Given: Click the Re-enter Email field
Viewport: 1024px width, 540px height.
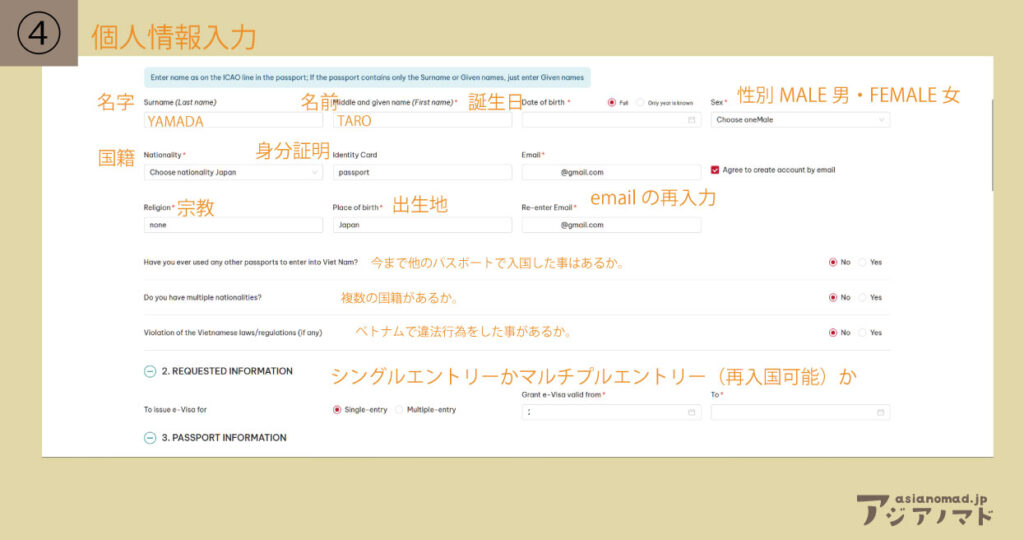Looking at the screenshot, I should pos(611,225).
